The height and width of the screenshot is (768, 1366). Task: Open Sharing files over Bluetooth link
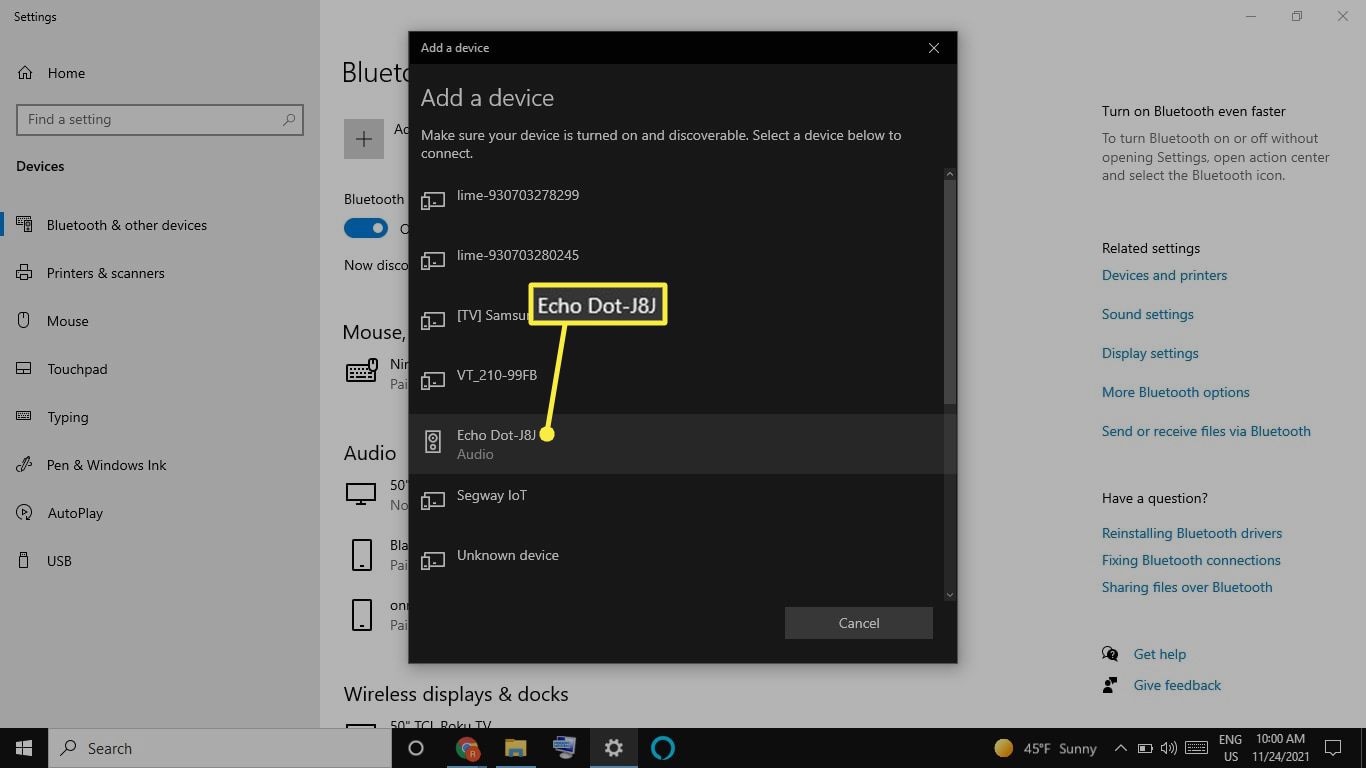click(x=1187, y=587)
